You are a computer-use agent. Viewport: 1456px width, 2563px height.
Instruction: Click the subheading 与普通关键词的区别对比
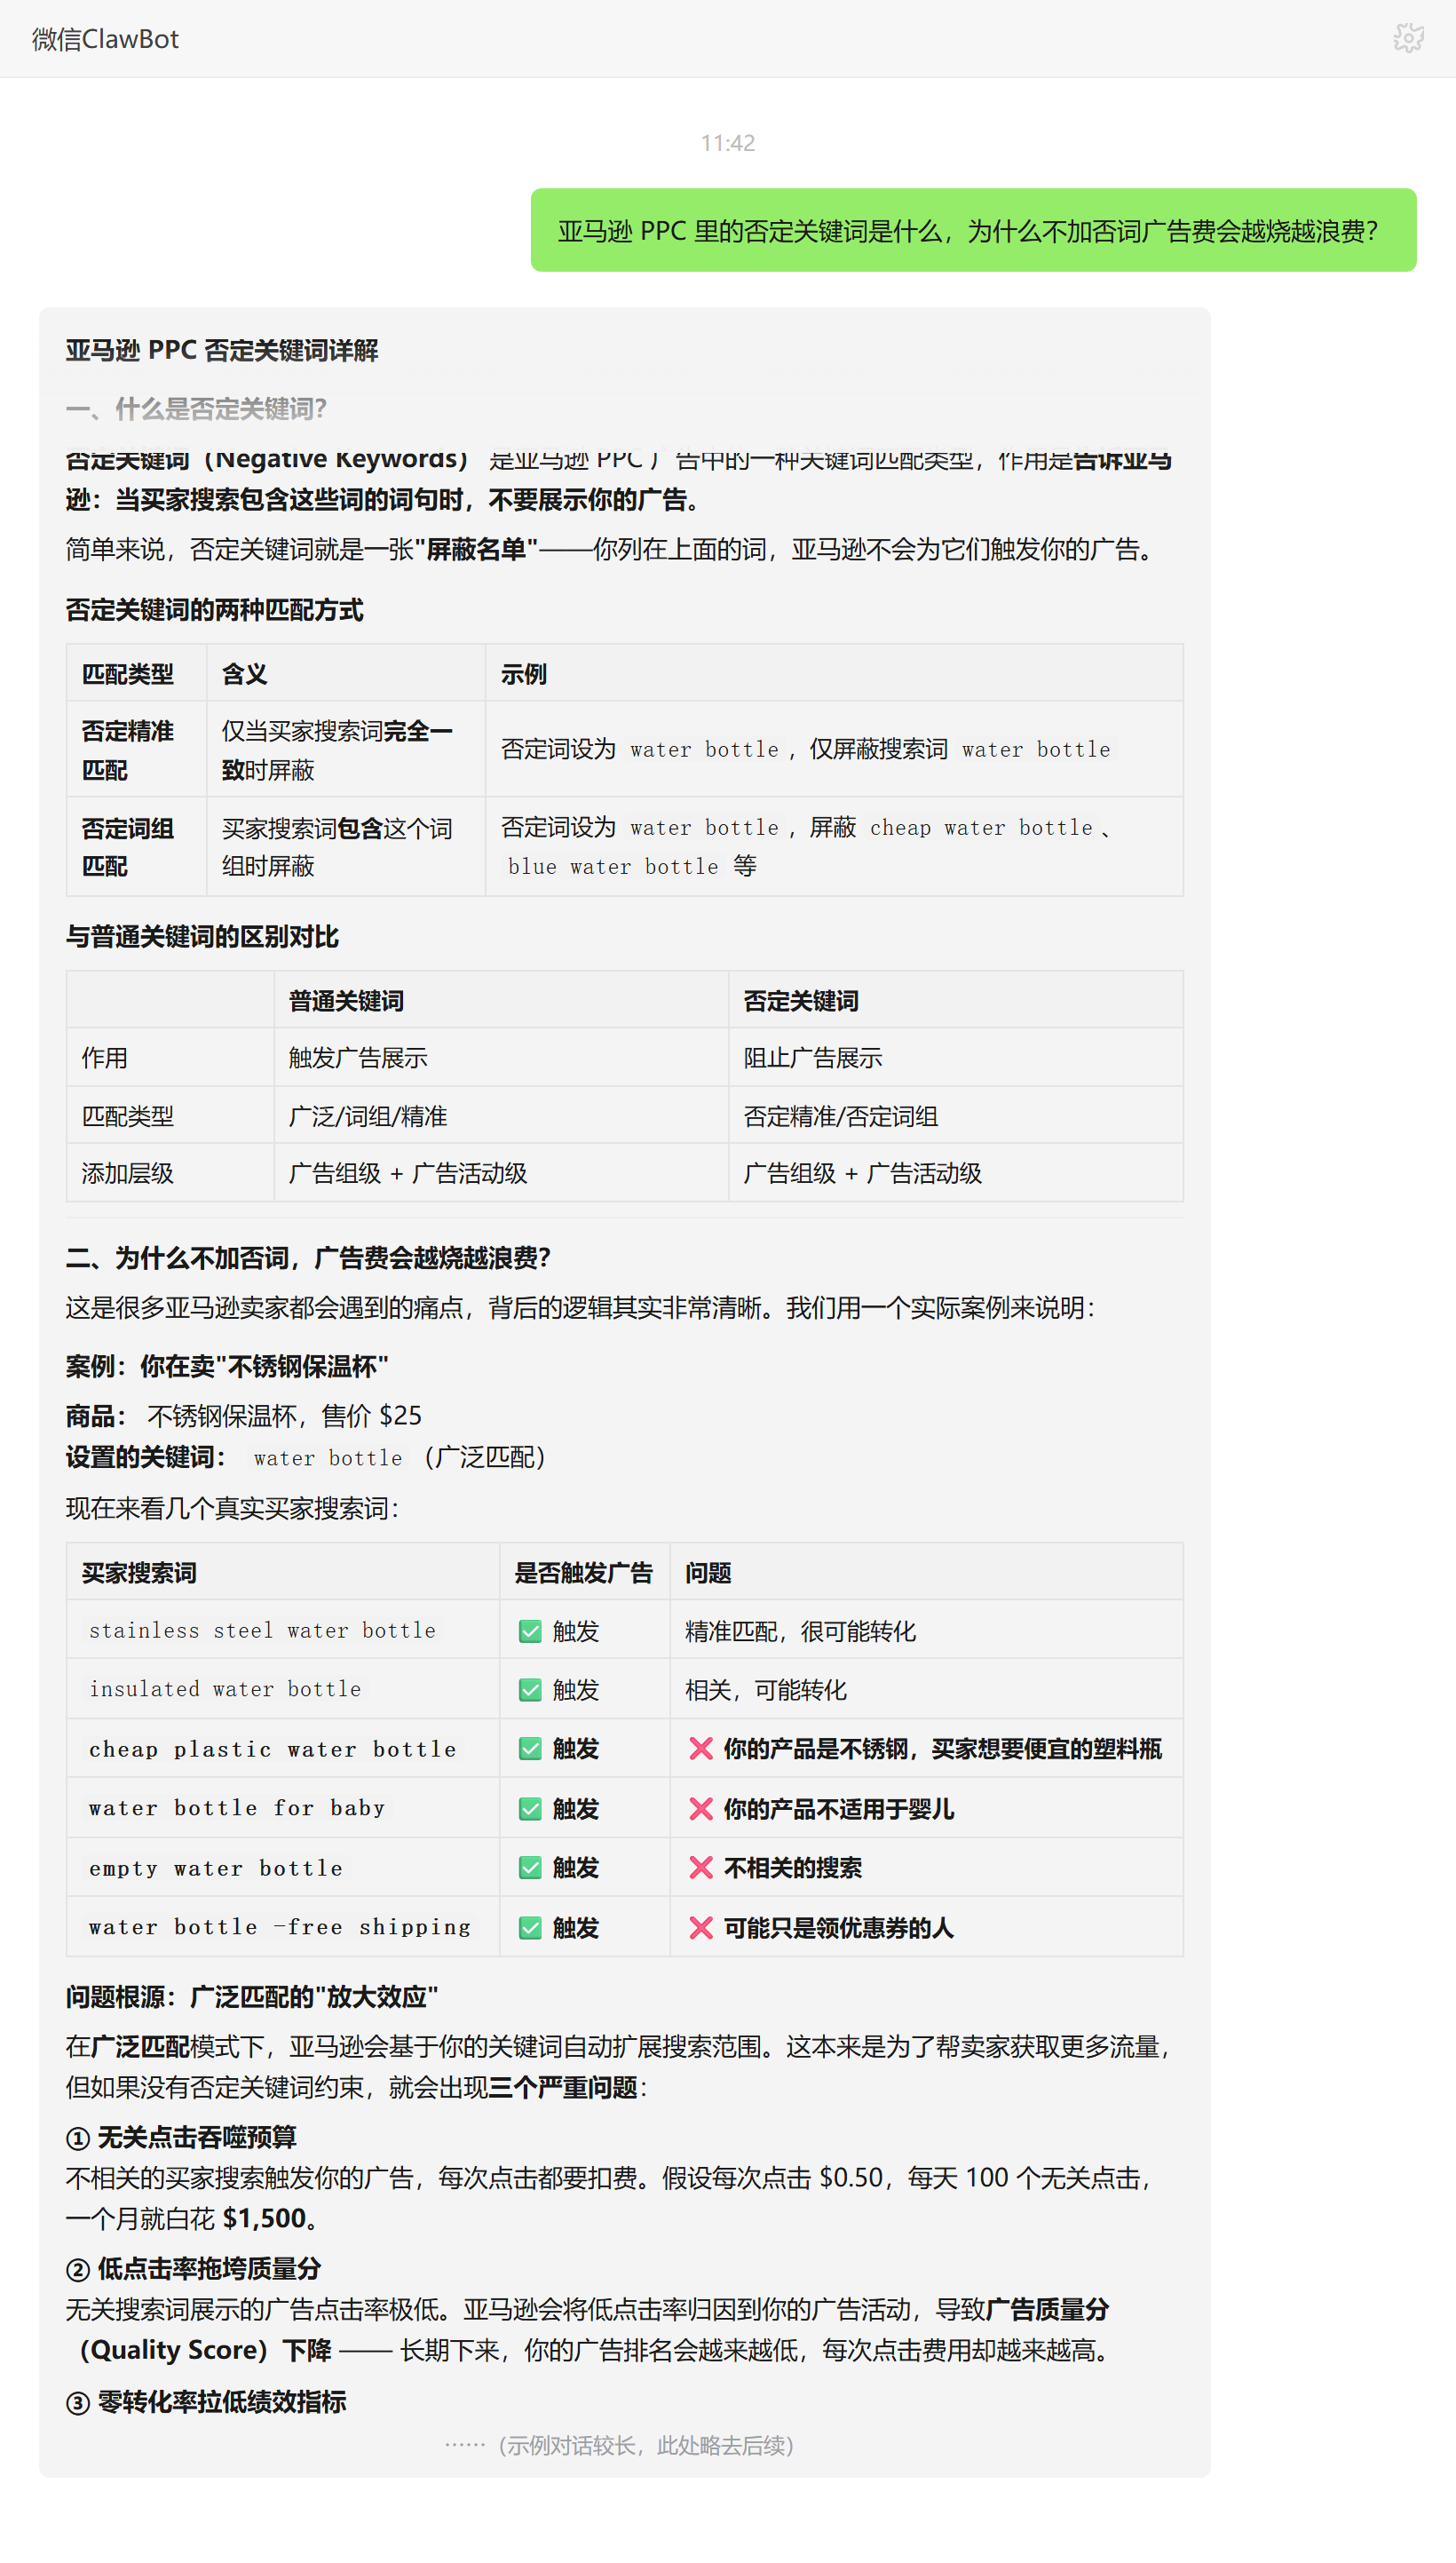pyautogui.click(x=202, y=936)
